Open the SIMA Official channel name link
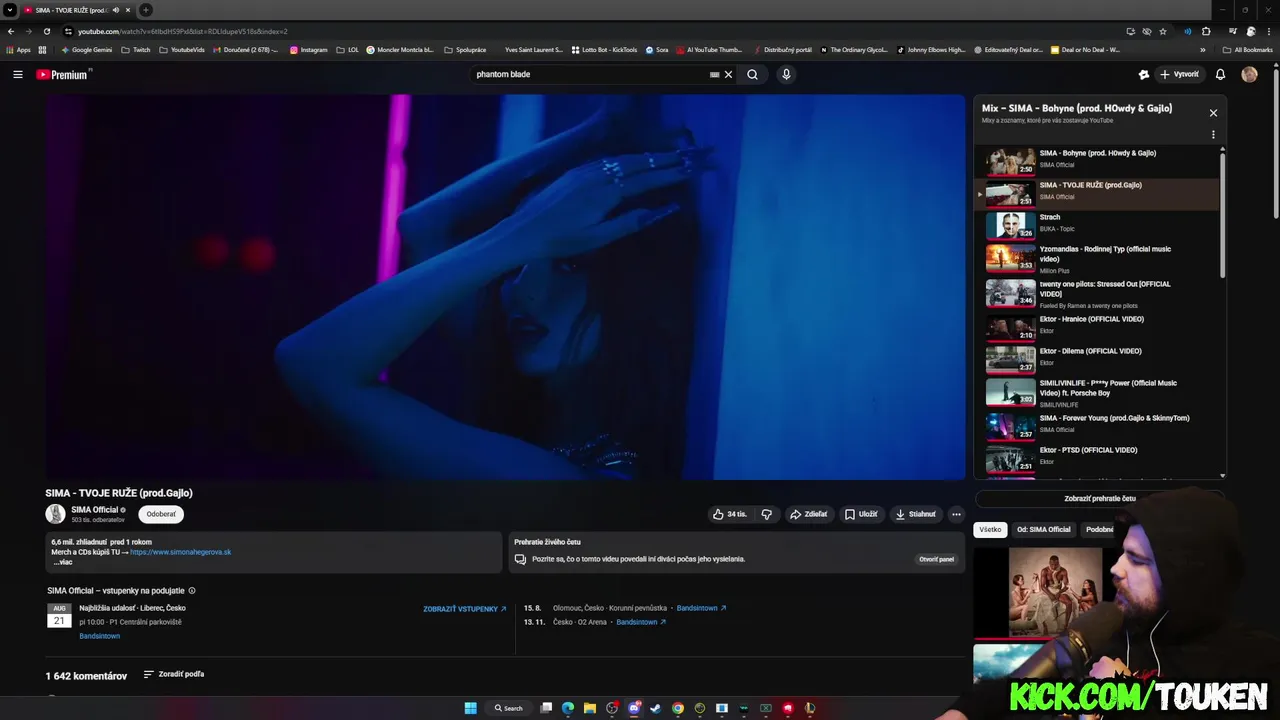This screenshot has height=720, width=1280. point(95,510)
